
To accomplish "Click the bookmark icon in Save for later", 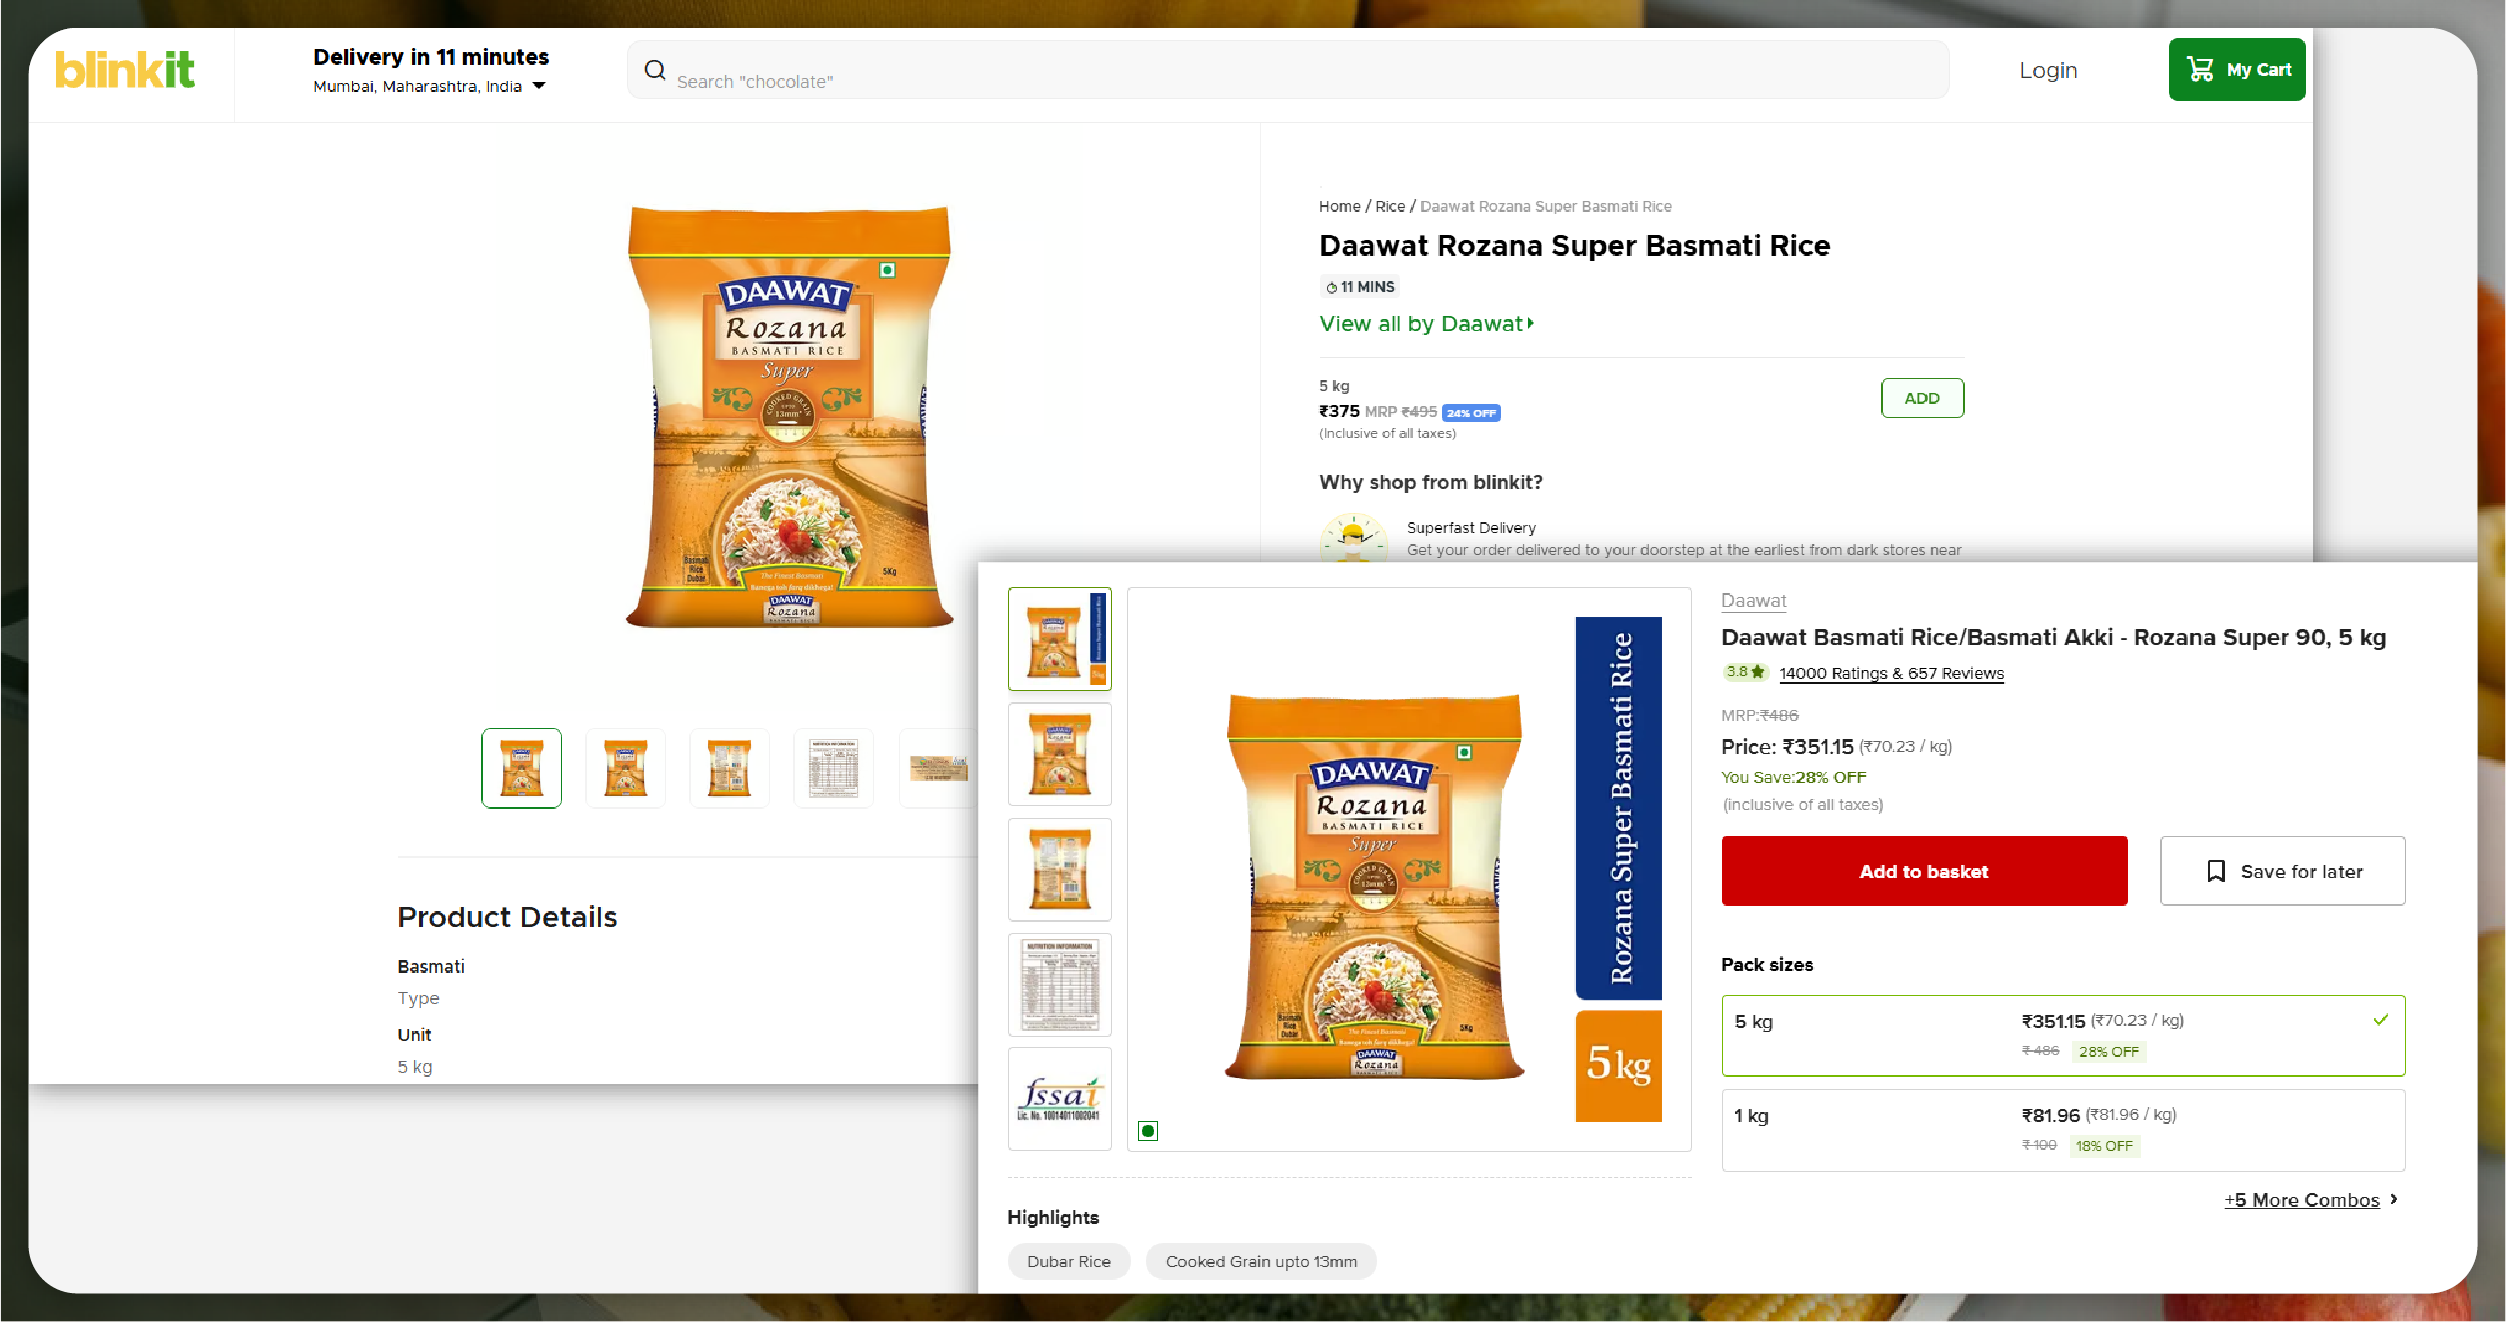I will coord(2216,871).
